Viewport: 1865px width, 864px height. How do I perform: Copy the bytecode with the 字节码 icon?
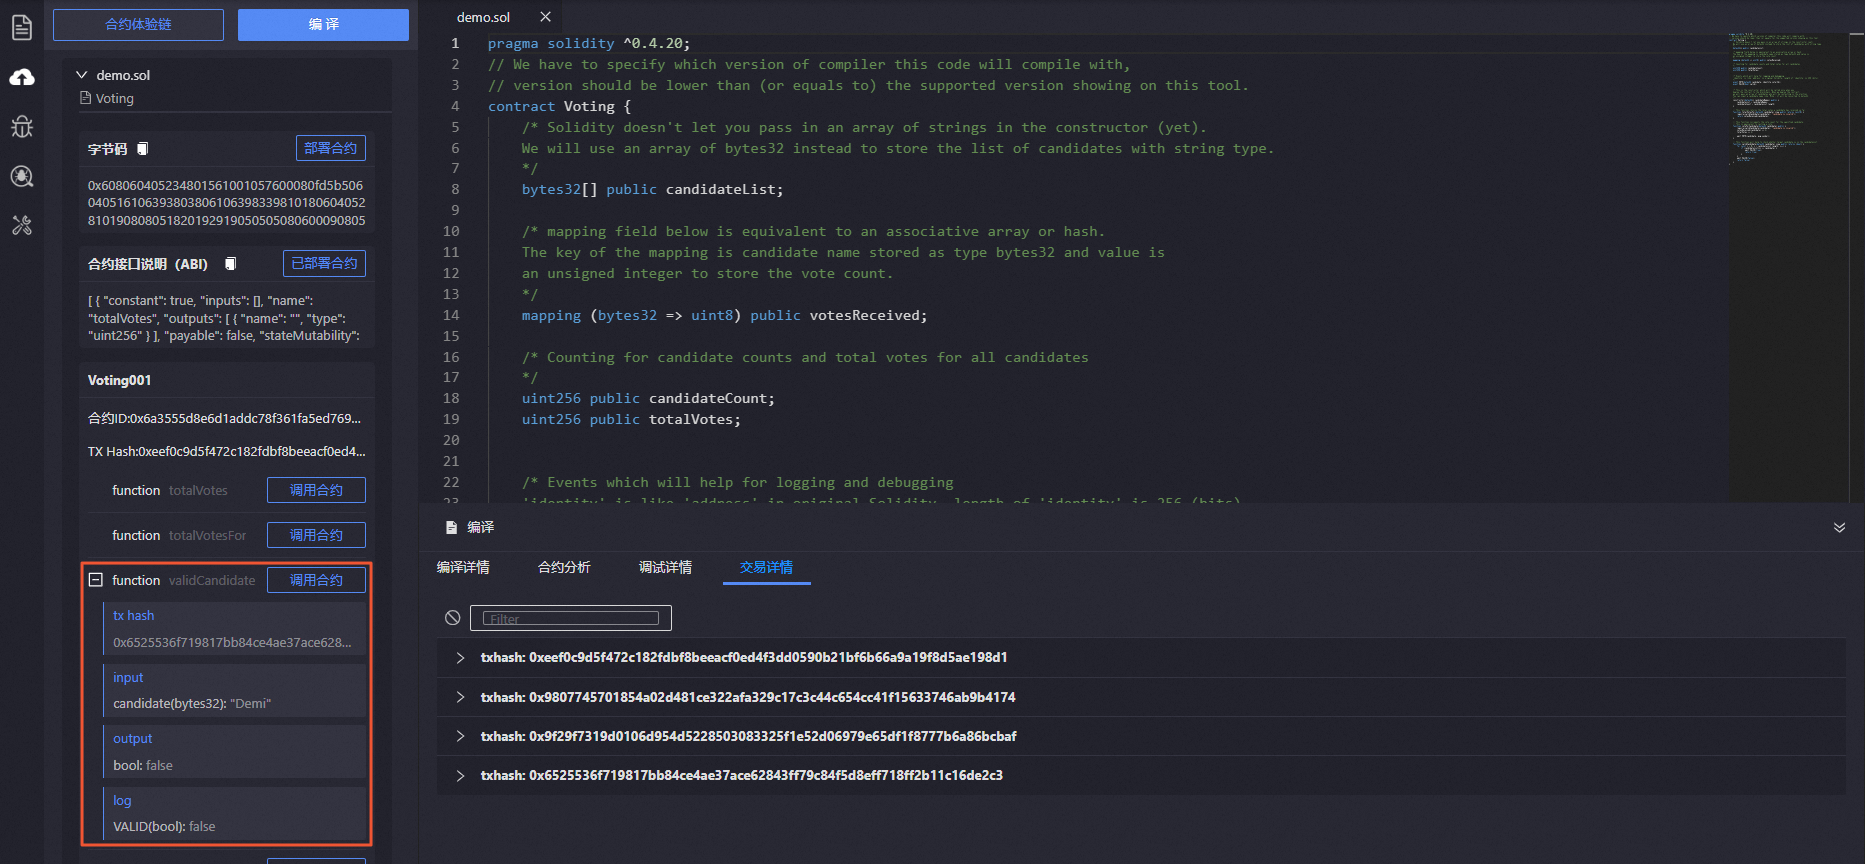[142, 149]
